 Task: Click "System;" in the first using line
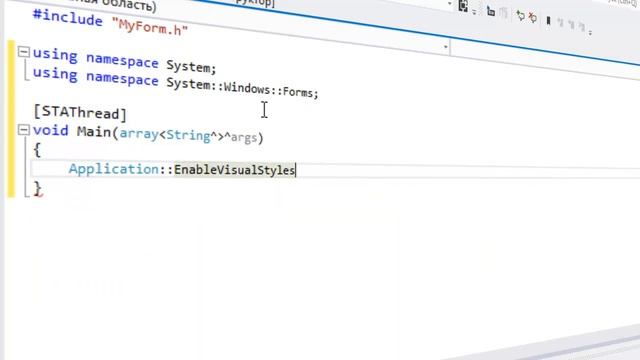[191, 66]
